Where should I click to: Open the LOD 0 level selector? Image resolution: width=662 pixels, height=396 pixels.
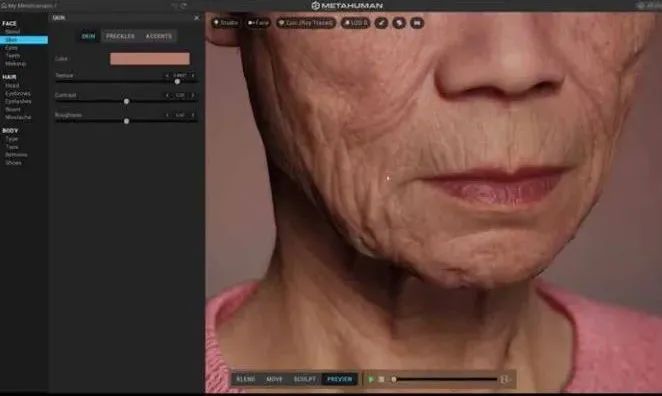355,23
